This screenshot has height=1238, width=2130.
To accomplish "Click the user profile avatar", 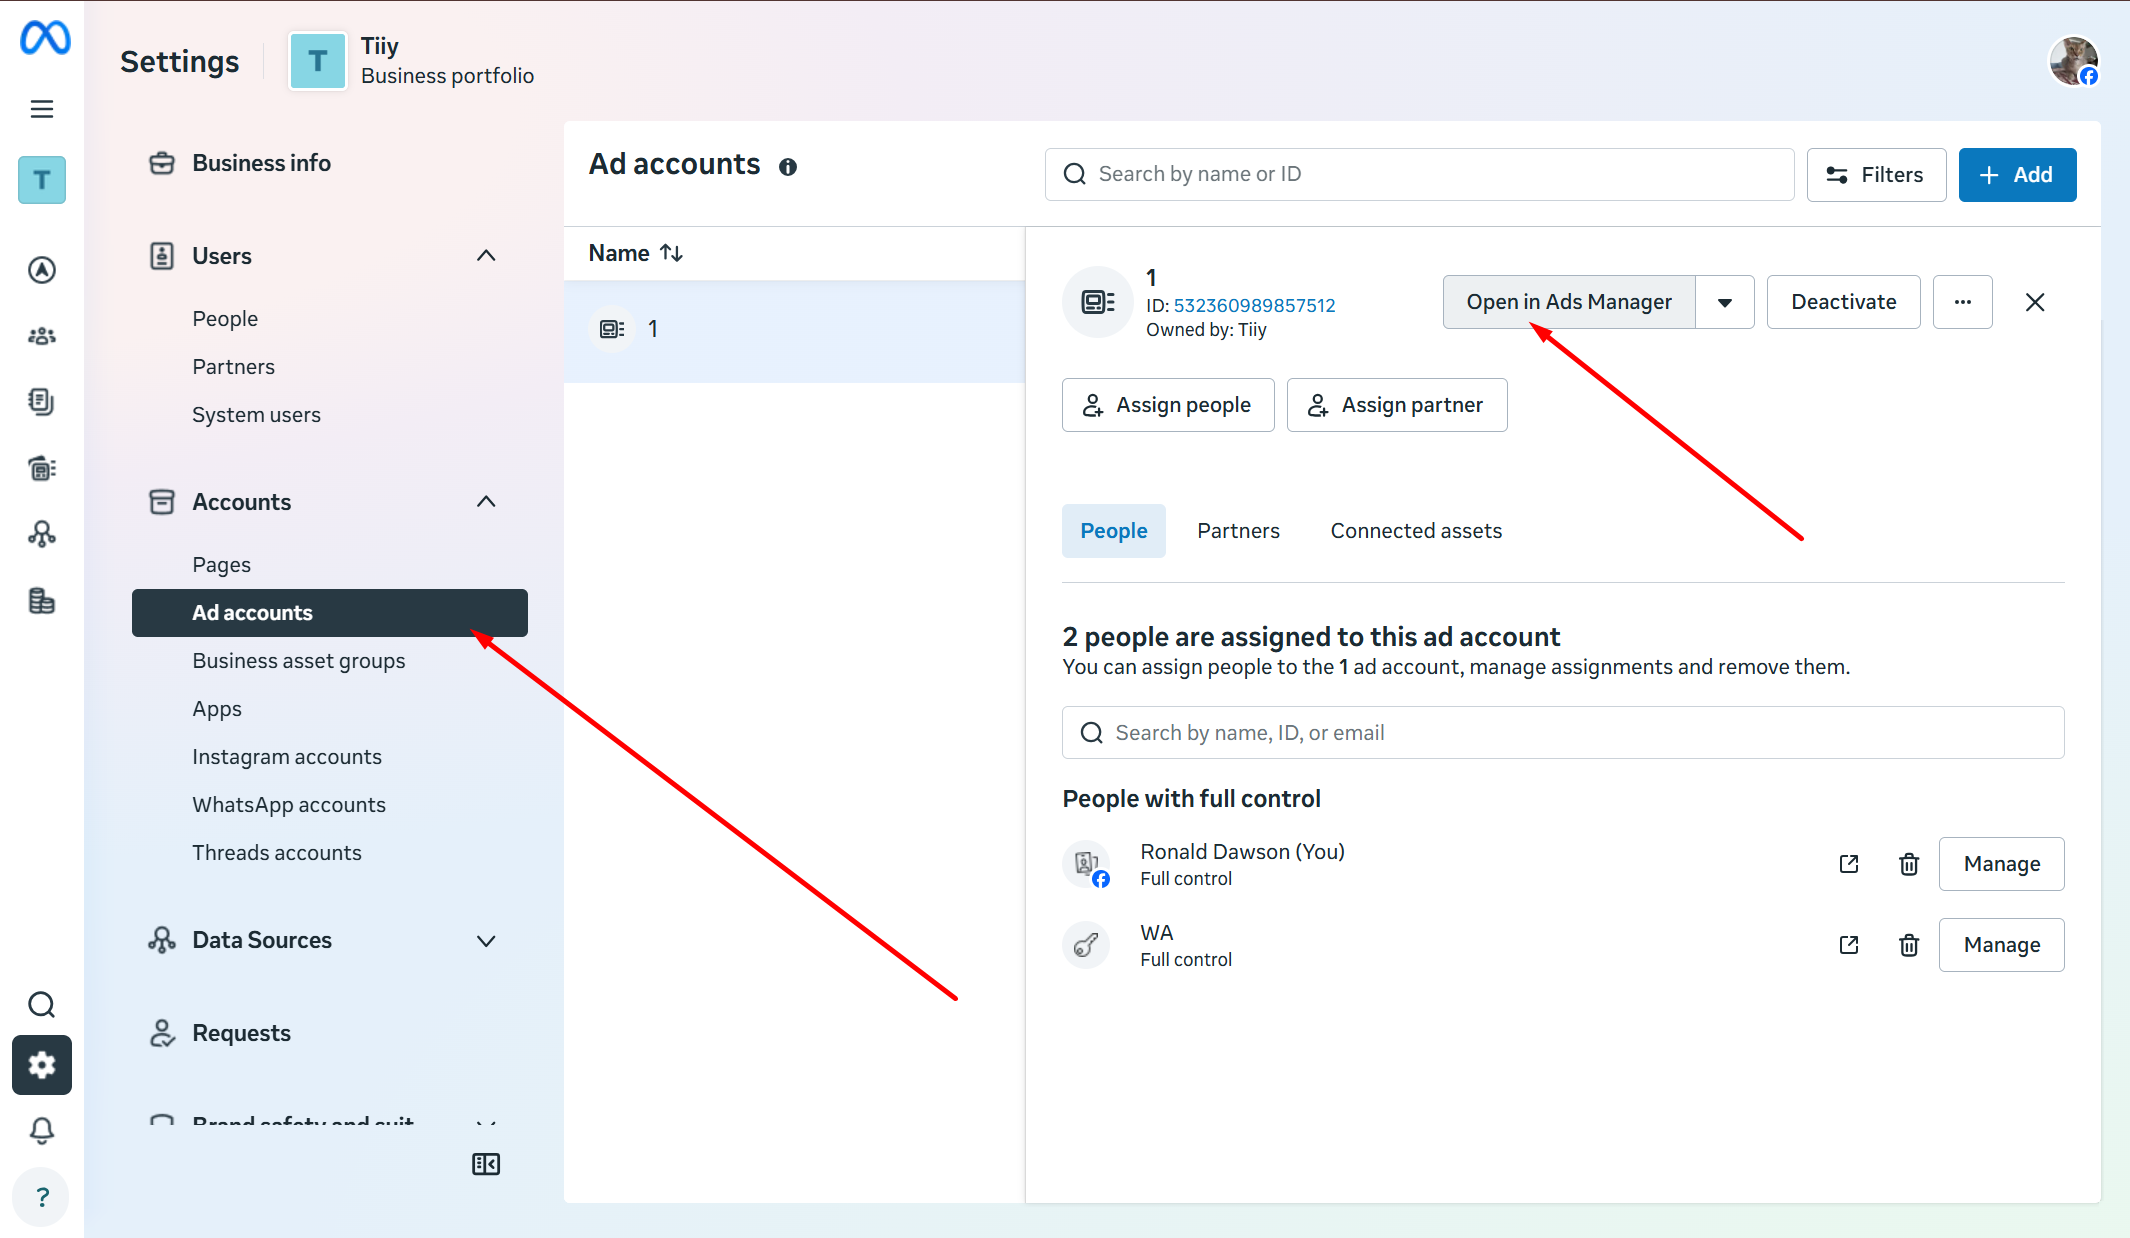I will pyautogui.click(x=2074, y=62).
